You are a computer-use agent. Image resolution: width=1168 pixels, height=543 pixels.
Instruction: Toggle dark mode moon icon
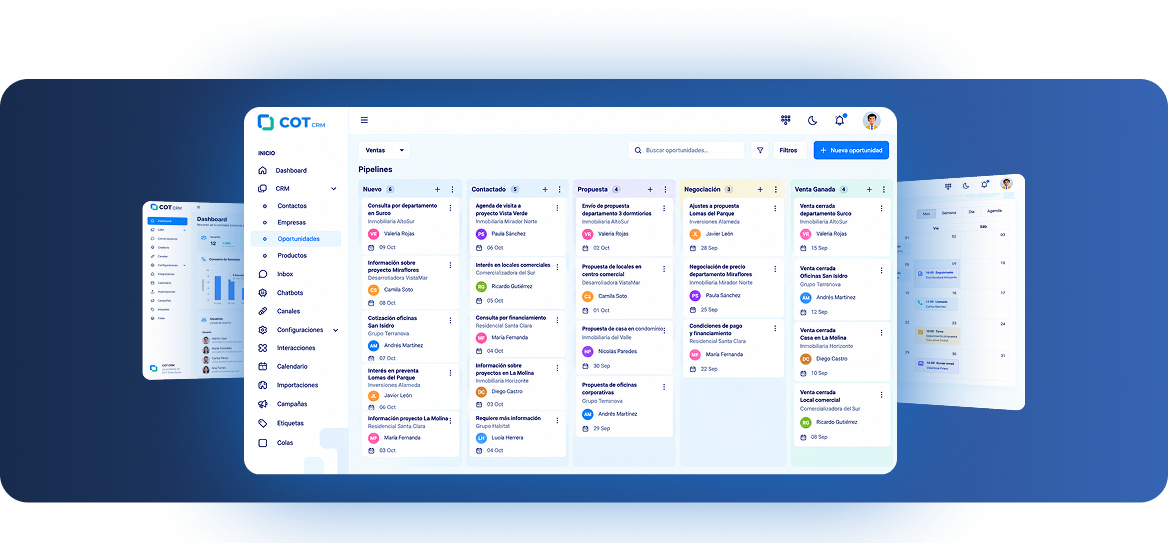click(813, 120)
